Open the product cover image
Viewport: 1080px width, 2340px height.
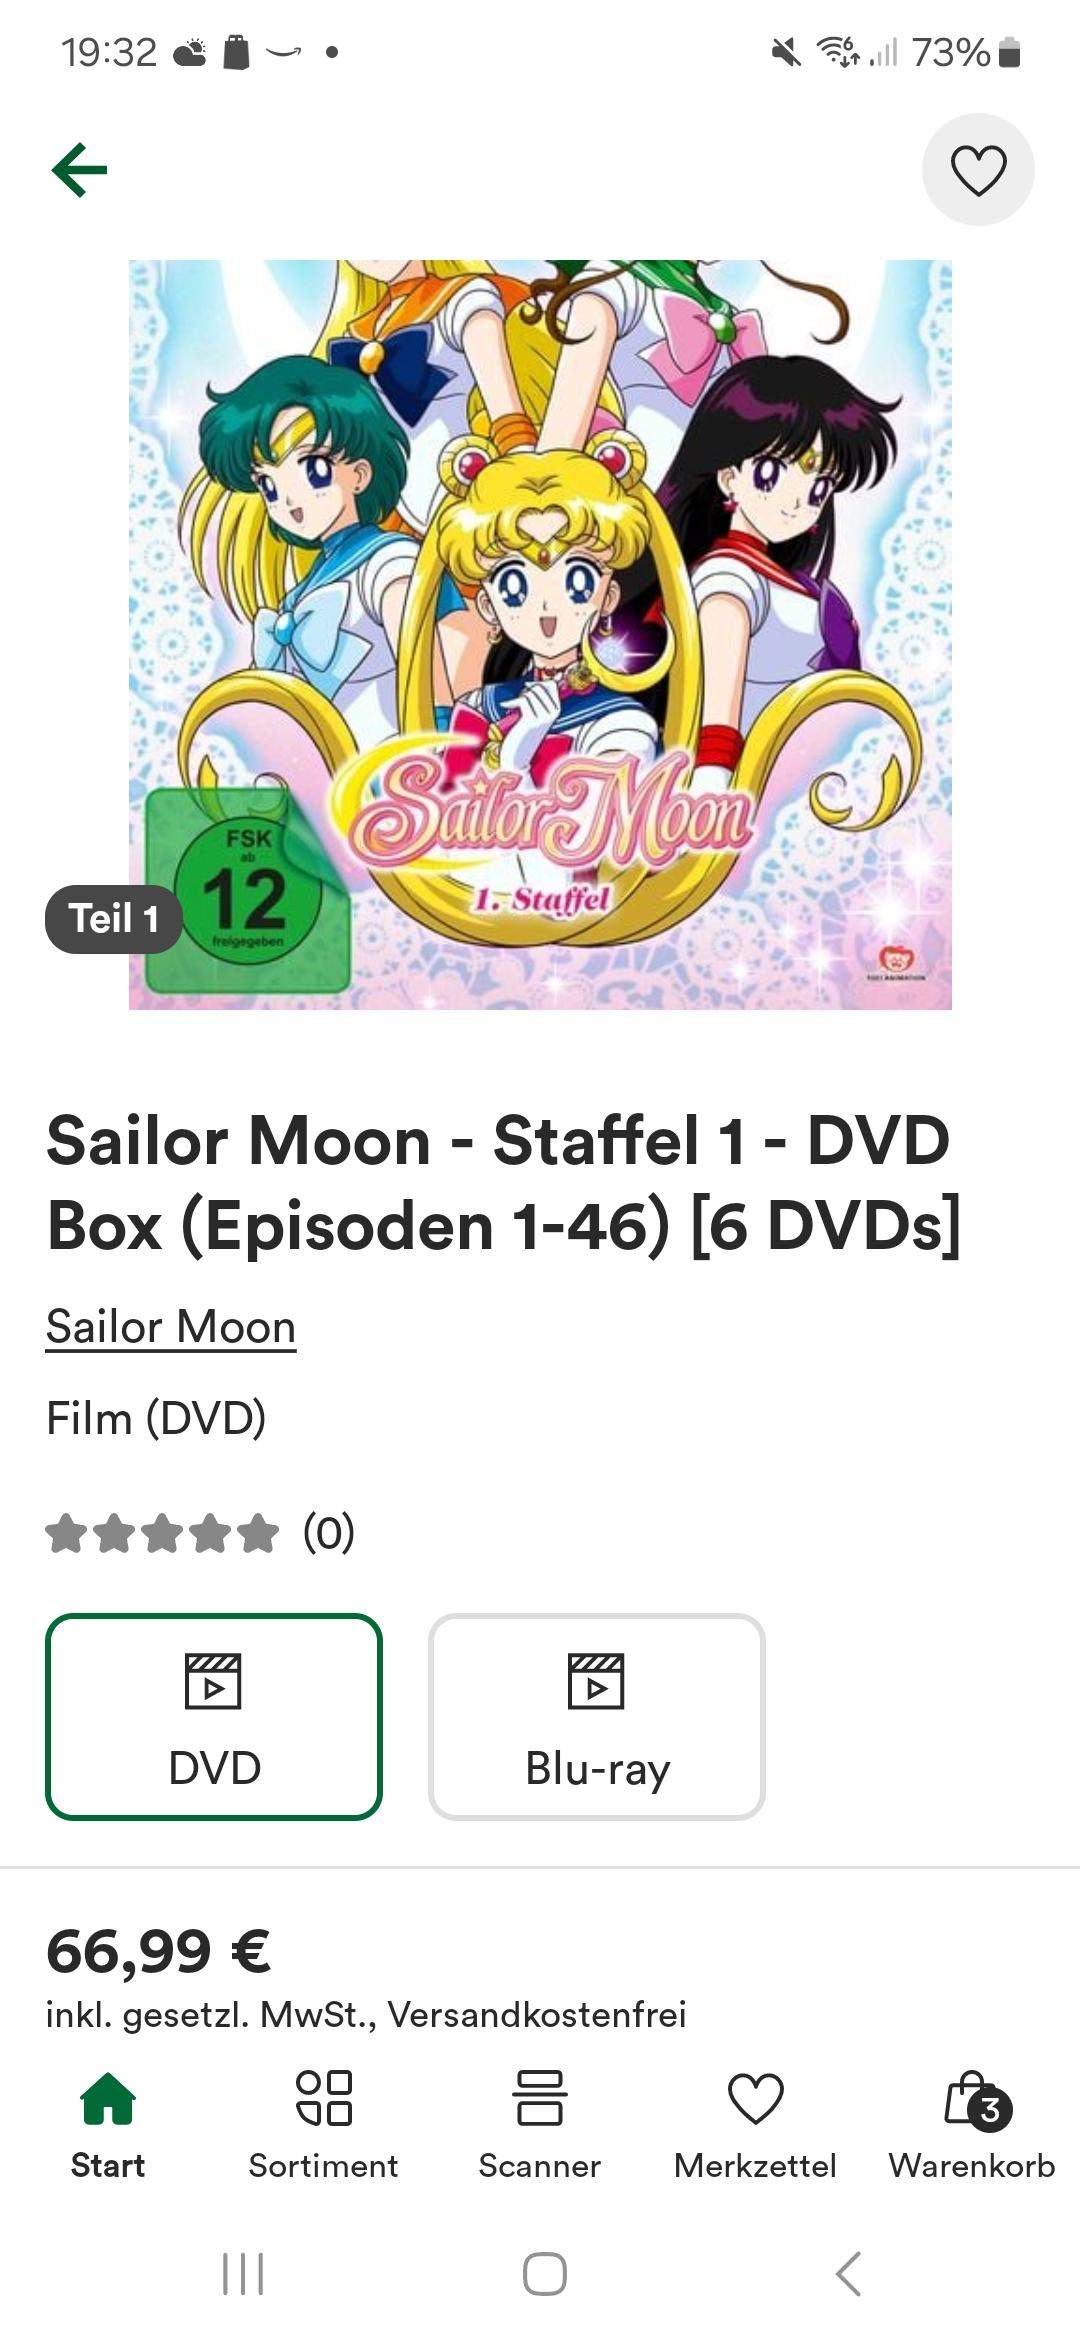click(540, 630)
